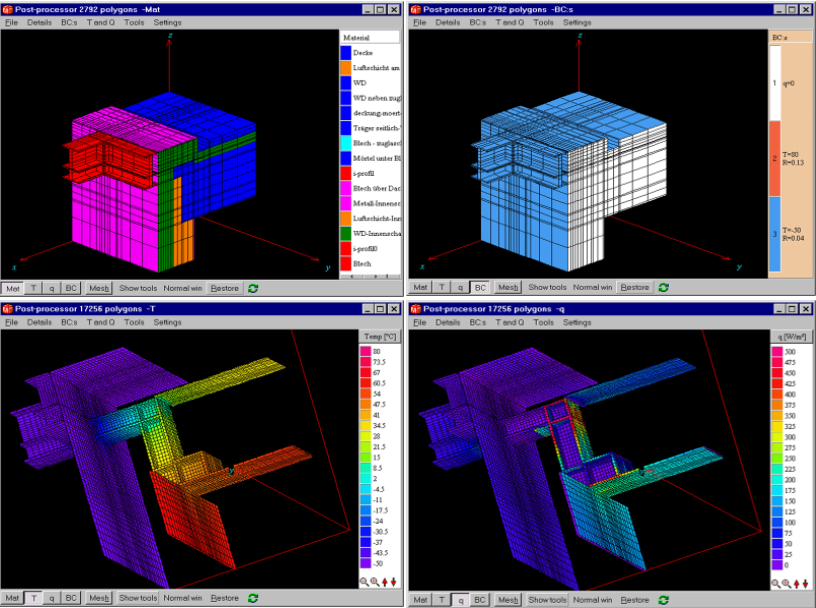Open Settings menu in q window

click(577, 322)
